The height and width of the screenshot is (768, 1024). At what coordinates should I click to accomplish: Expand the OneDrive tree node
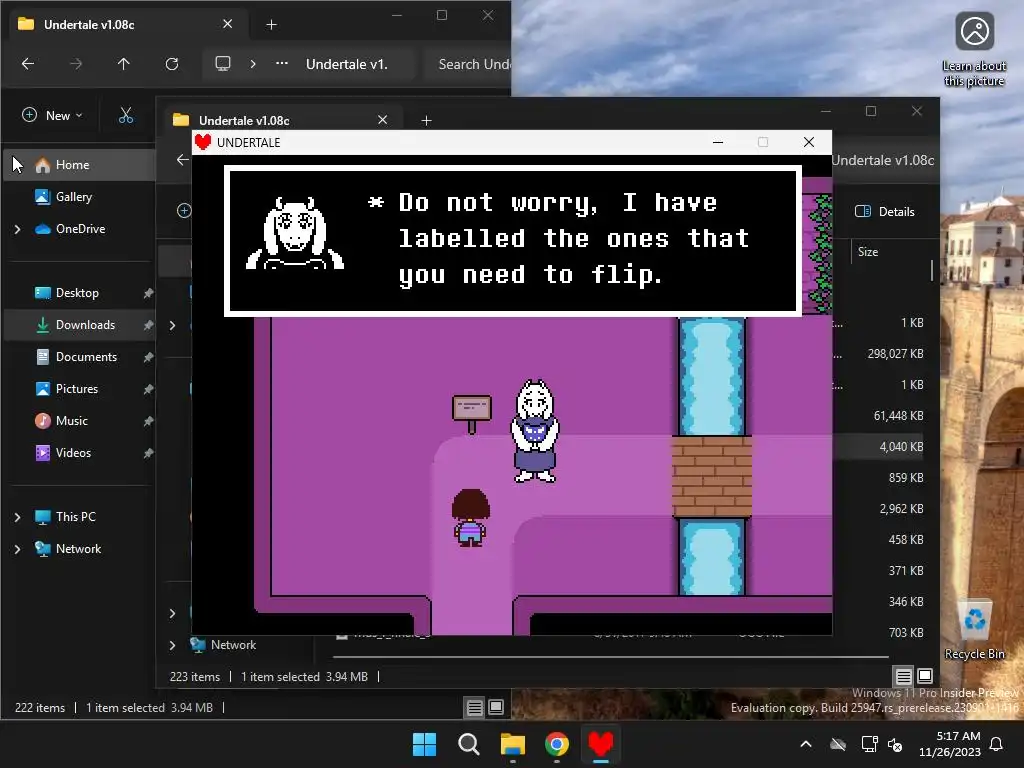point(18,229)
